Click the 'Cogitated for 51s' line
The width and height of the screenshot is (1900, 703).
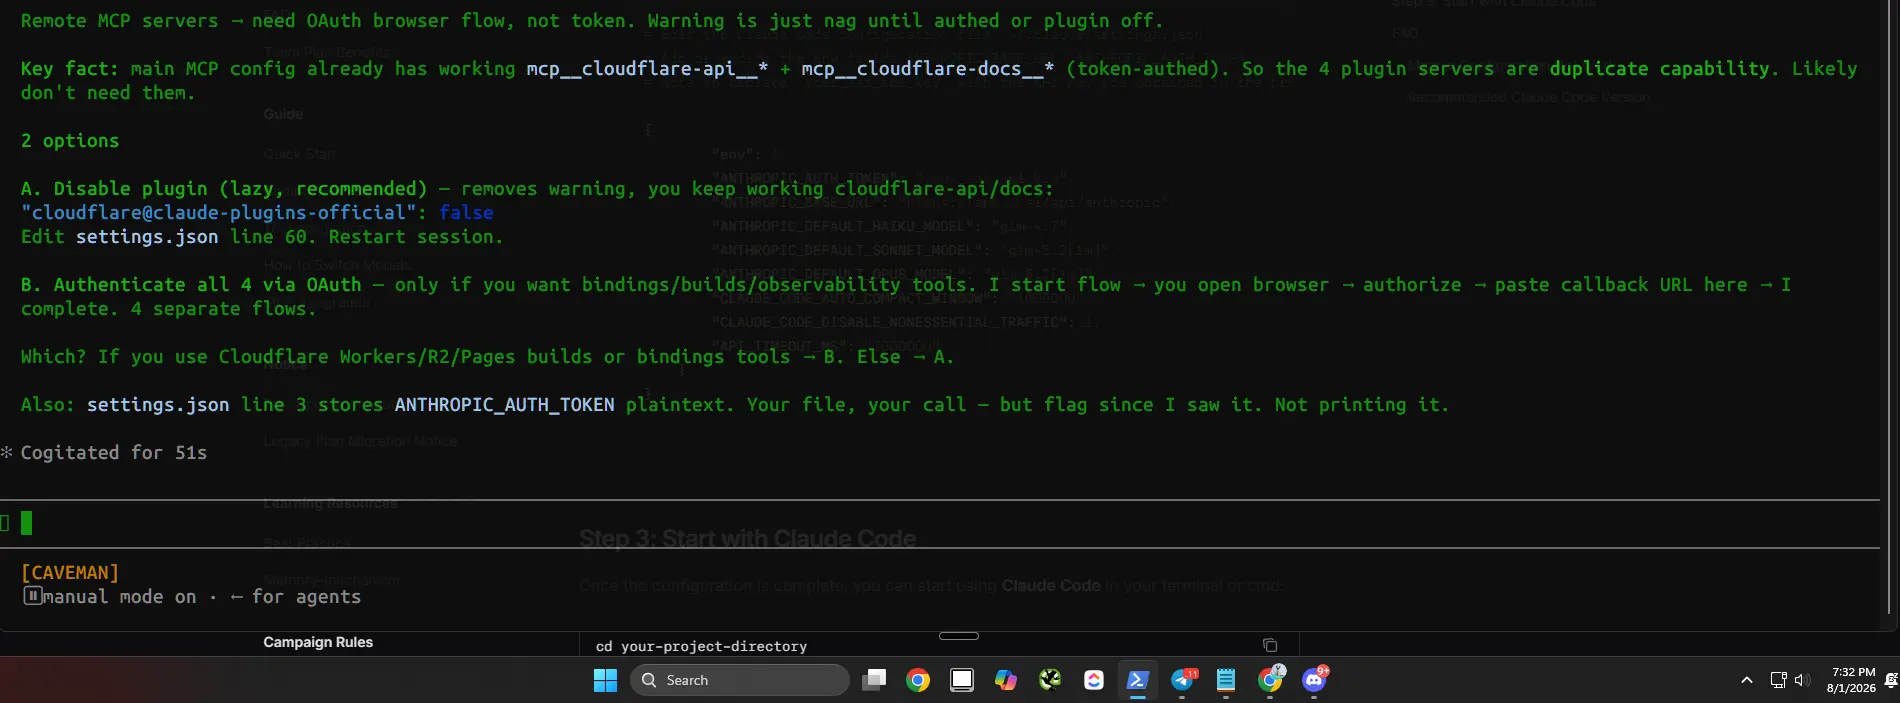click(114, 453)
